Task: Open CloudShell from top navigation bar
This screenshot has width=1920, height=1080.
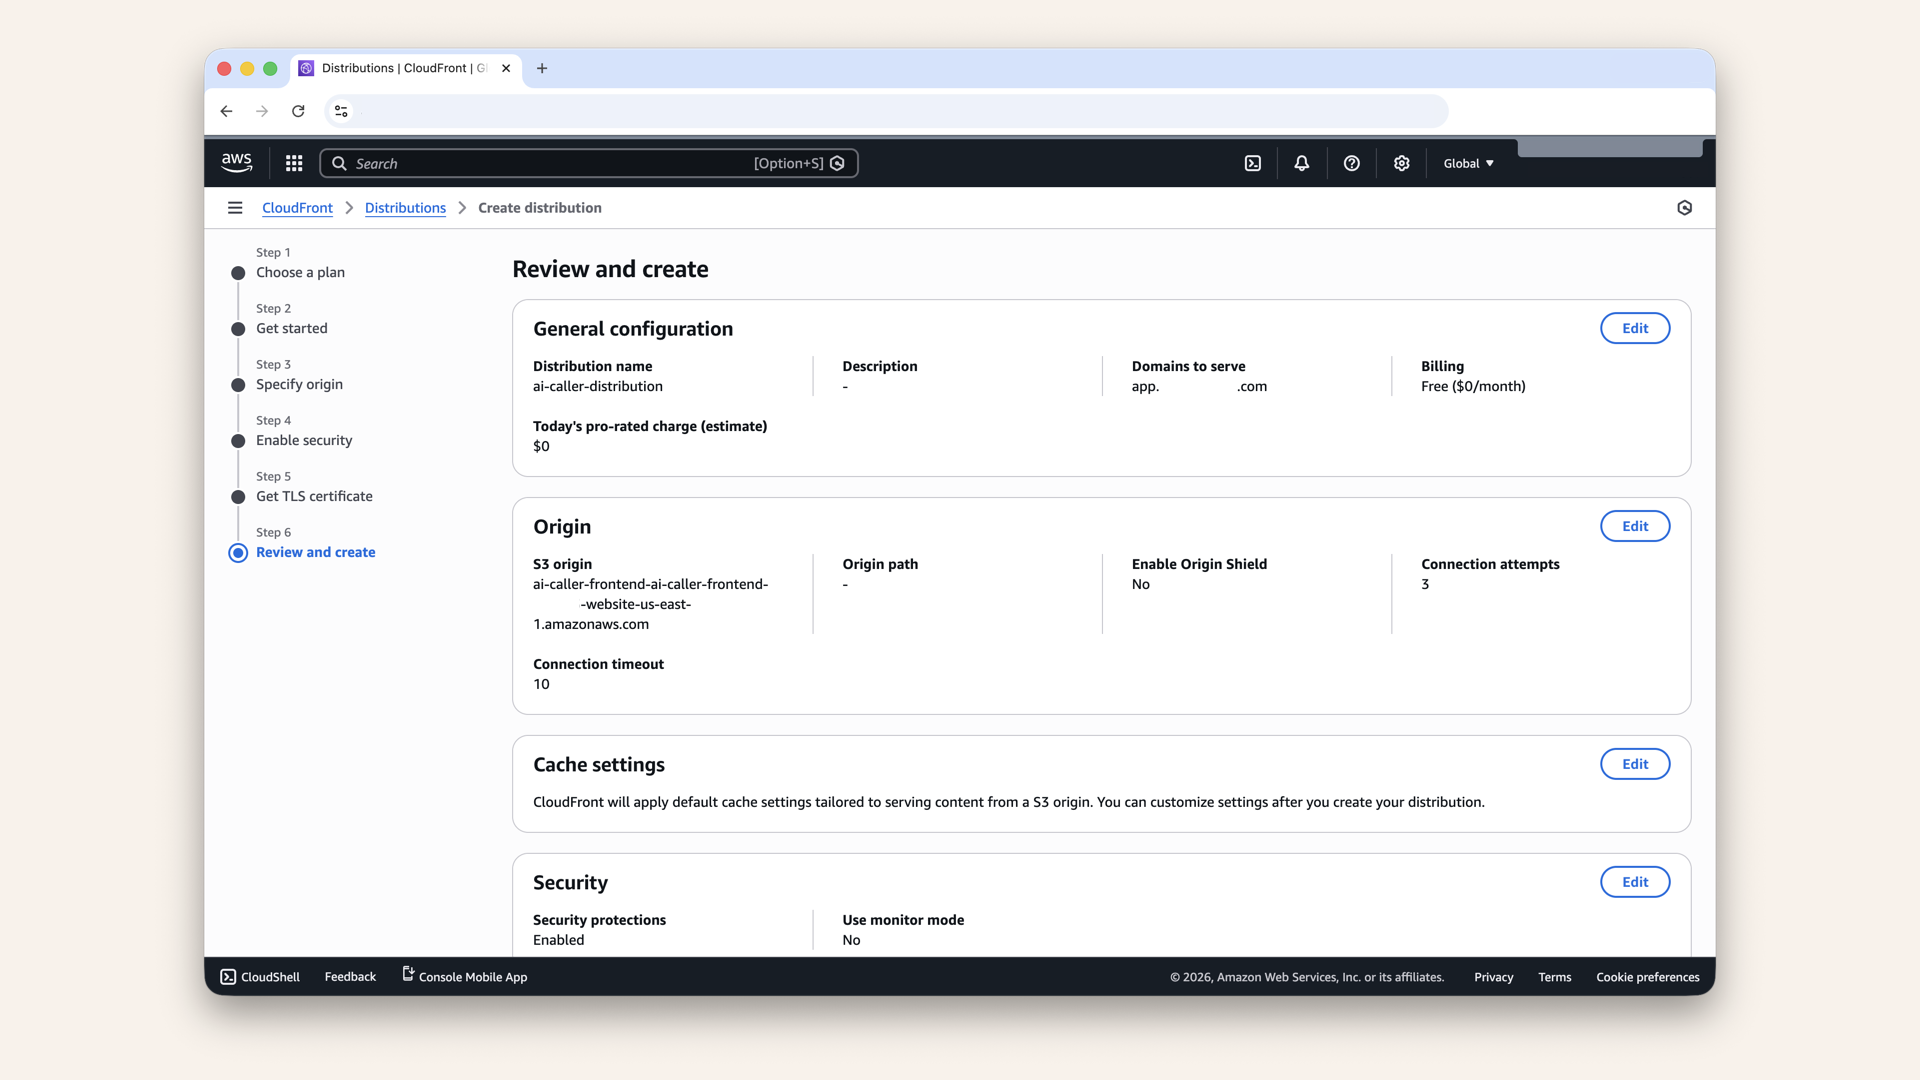Action: [1252, 163]
